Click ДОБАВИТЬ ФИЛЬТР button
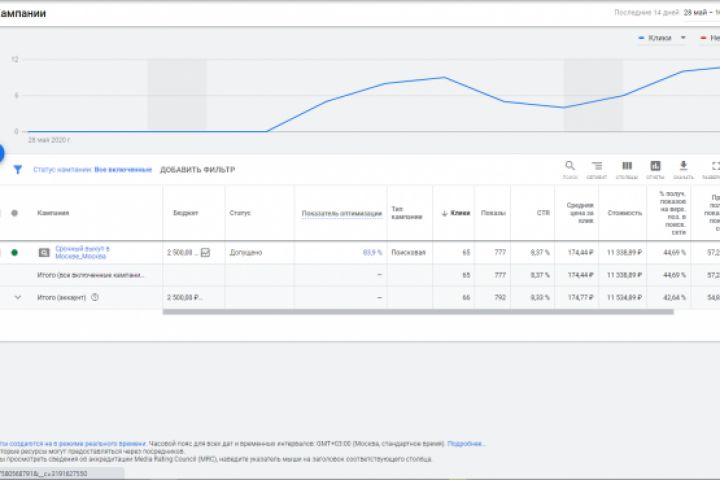The width and height of the screenshot is (720, 480). point(197,170)
